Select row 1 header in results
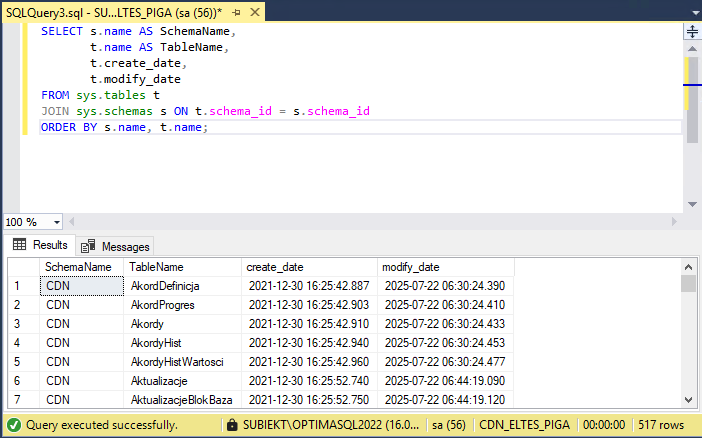702x438 pixels. 24,286
